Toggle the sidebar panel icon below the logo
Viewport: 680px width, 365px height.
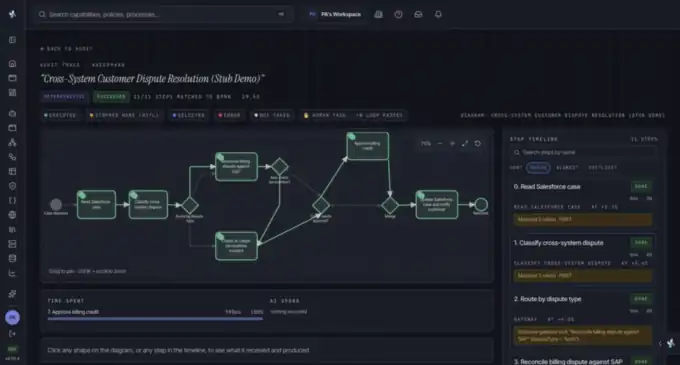12,40
